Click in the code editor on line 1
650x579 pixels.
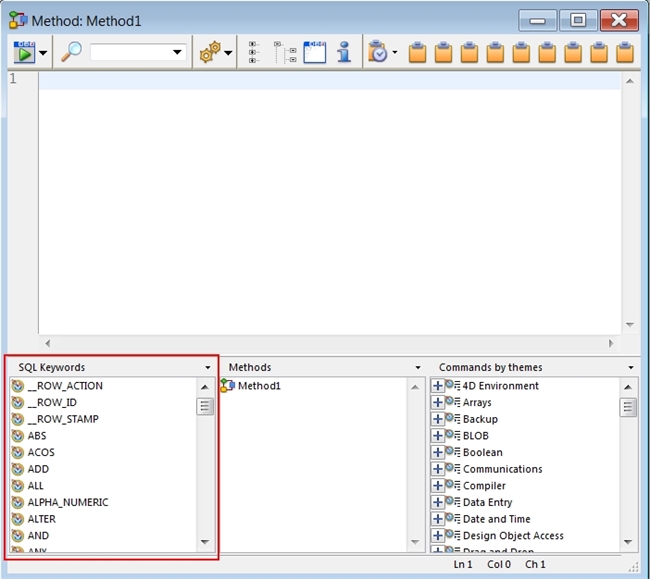click(300, 80)
